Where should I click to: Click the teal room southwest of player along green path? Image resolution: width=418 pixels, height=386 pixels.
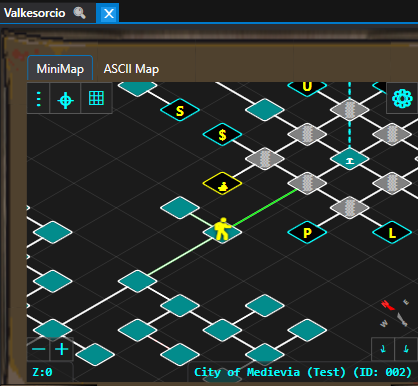[x=137, y=281]
